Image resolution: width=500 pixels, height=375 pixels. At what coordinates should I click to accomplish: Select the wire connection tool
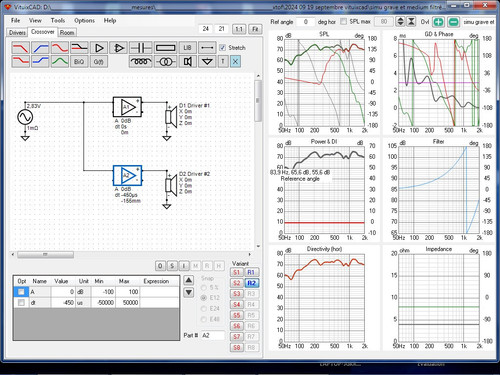pos(207,48)
